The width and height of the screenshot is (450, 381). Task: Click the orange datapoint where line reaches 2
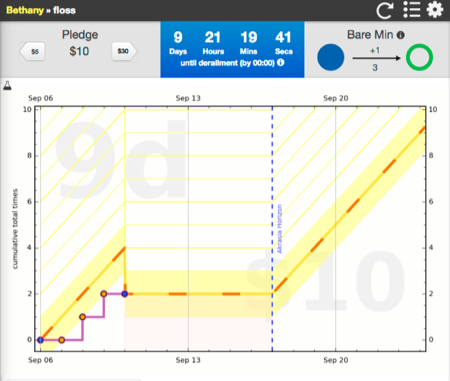tap(104, 294)
